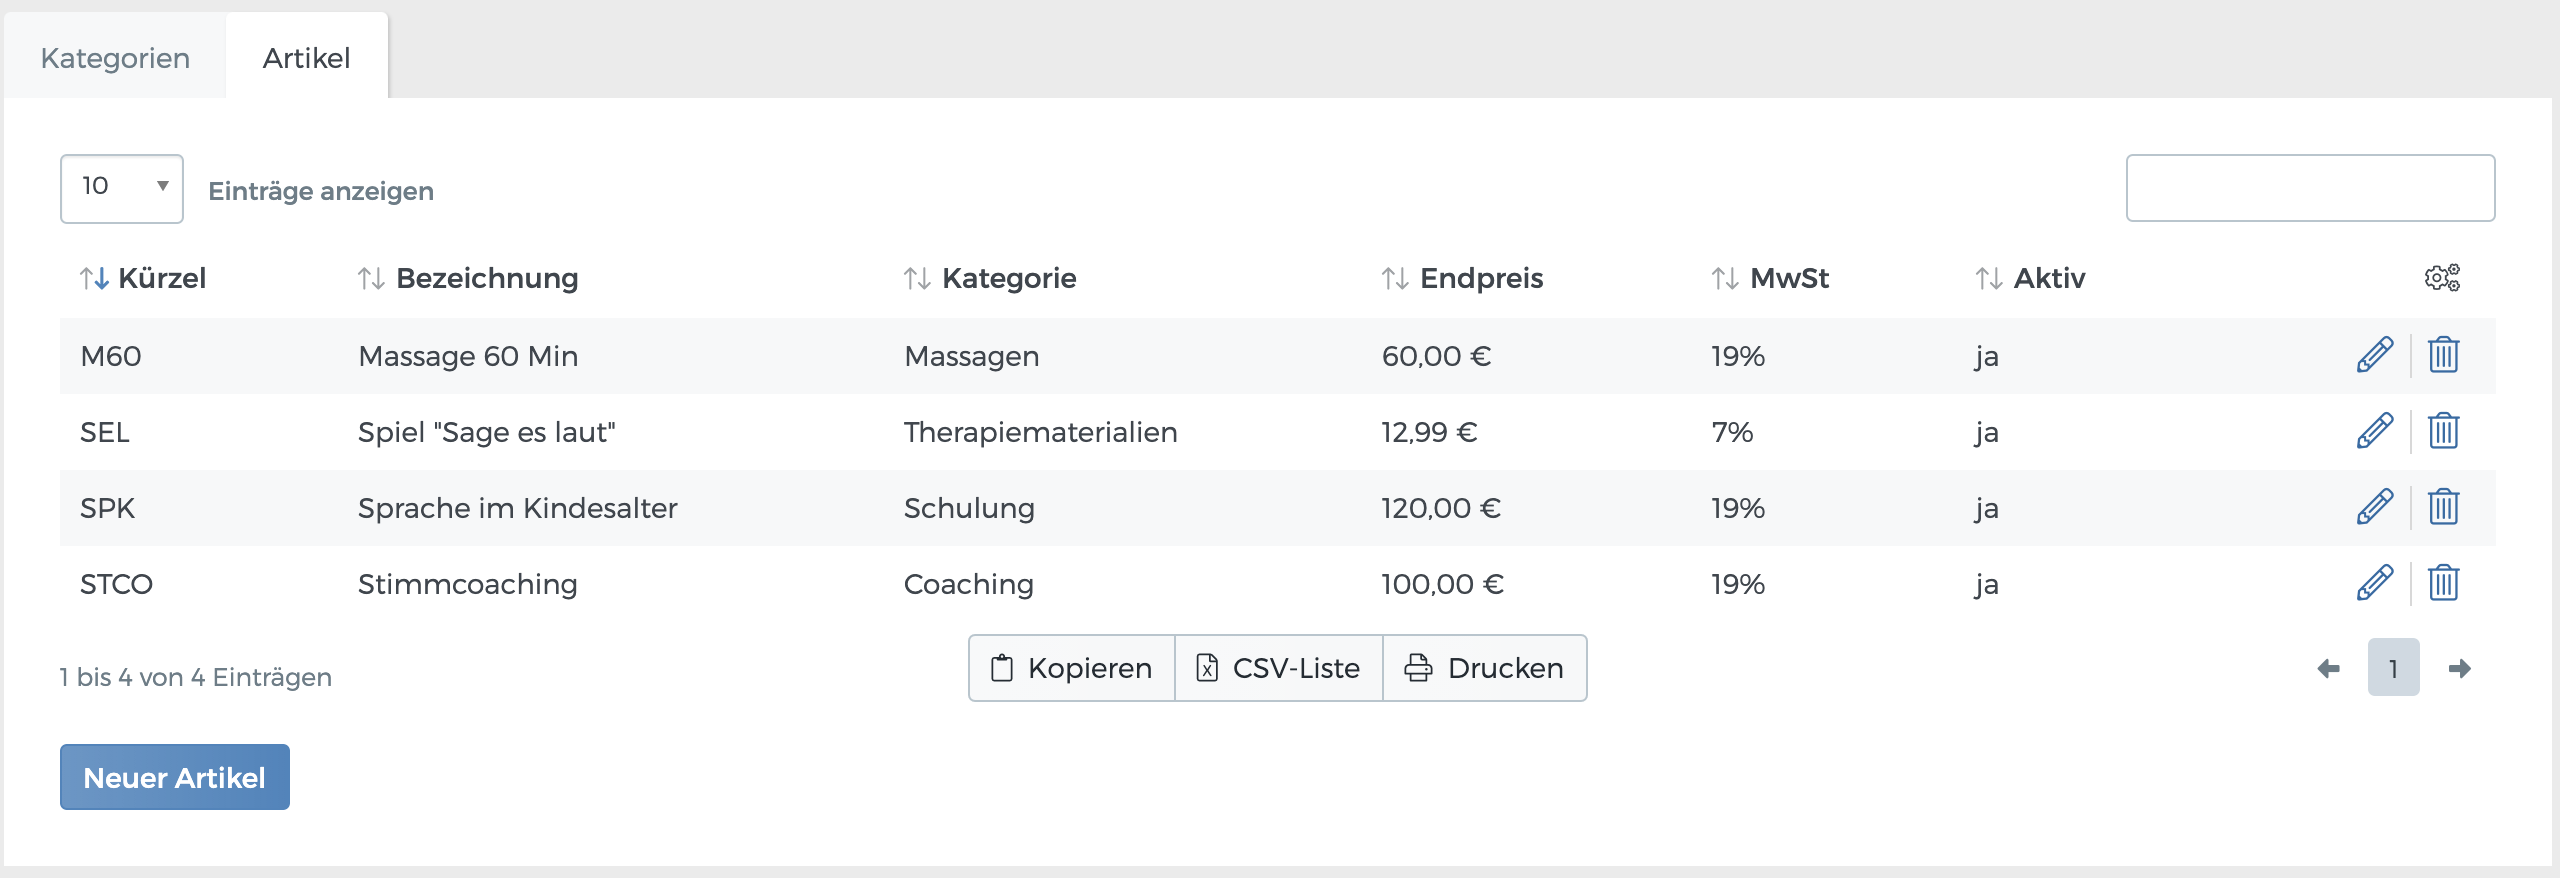Screen dimensions: 2560x878
Task: Open the table column settings gear
Action: pos(2442,277)
